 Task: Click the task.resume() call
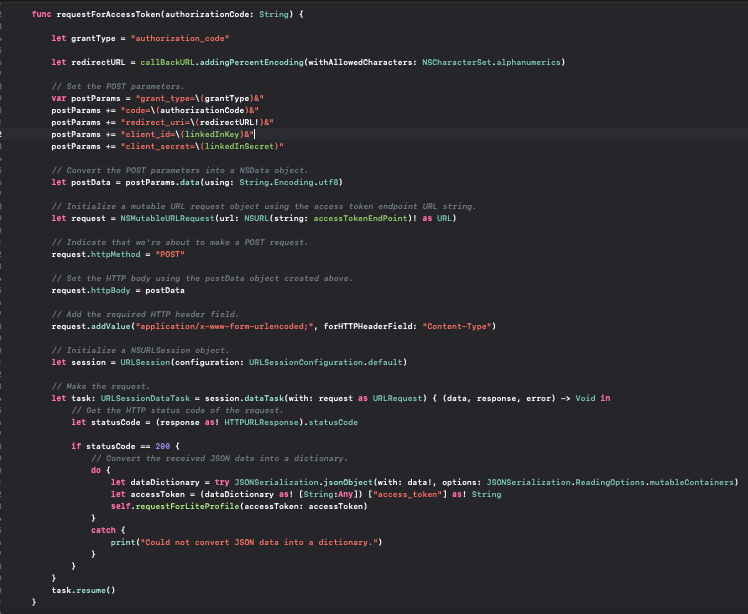tap(83, 590)
